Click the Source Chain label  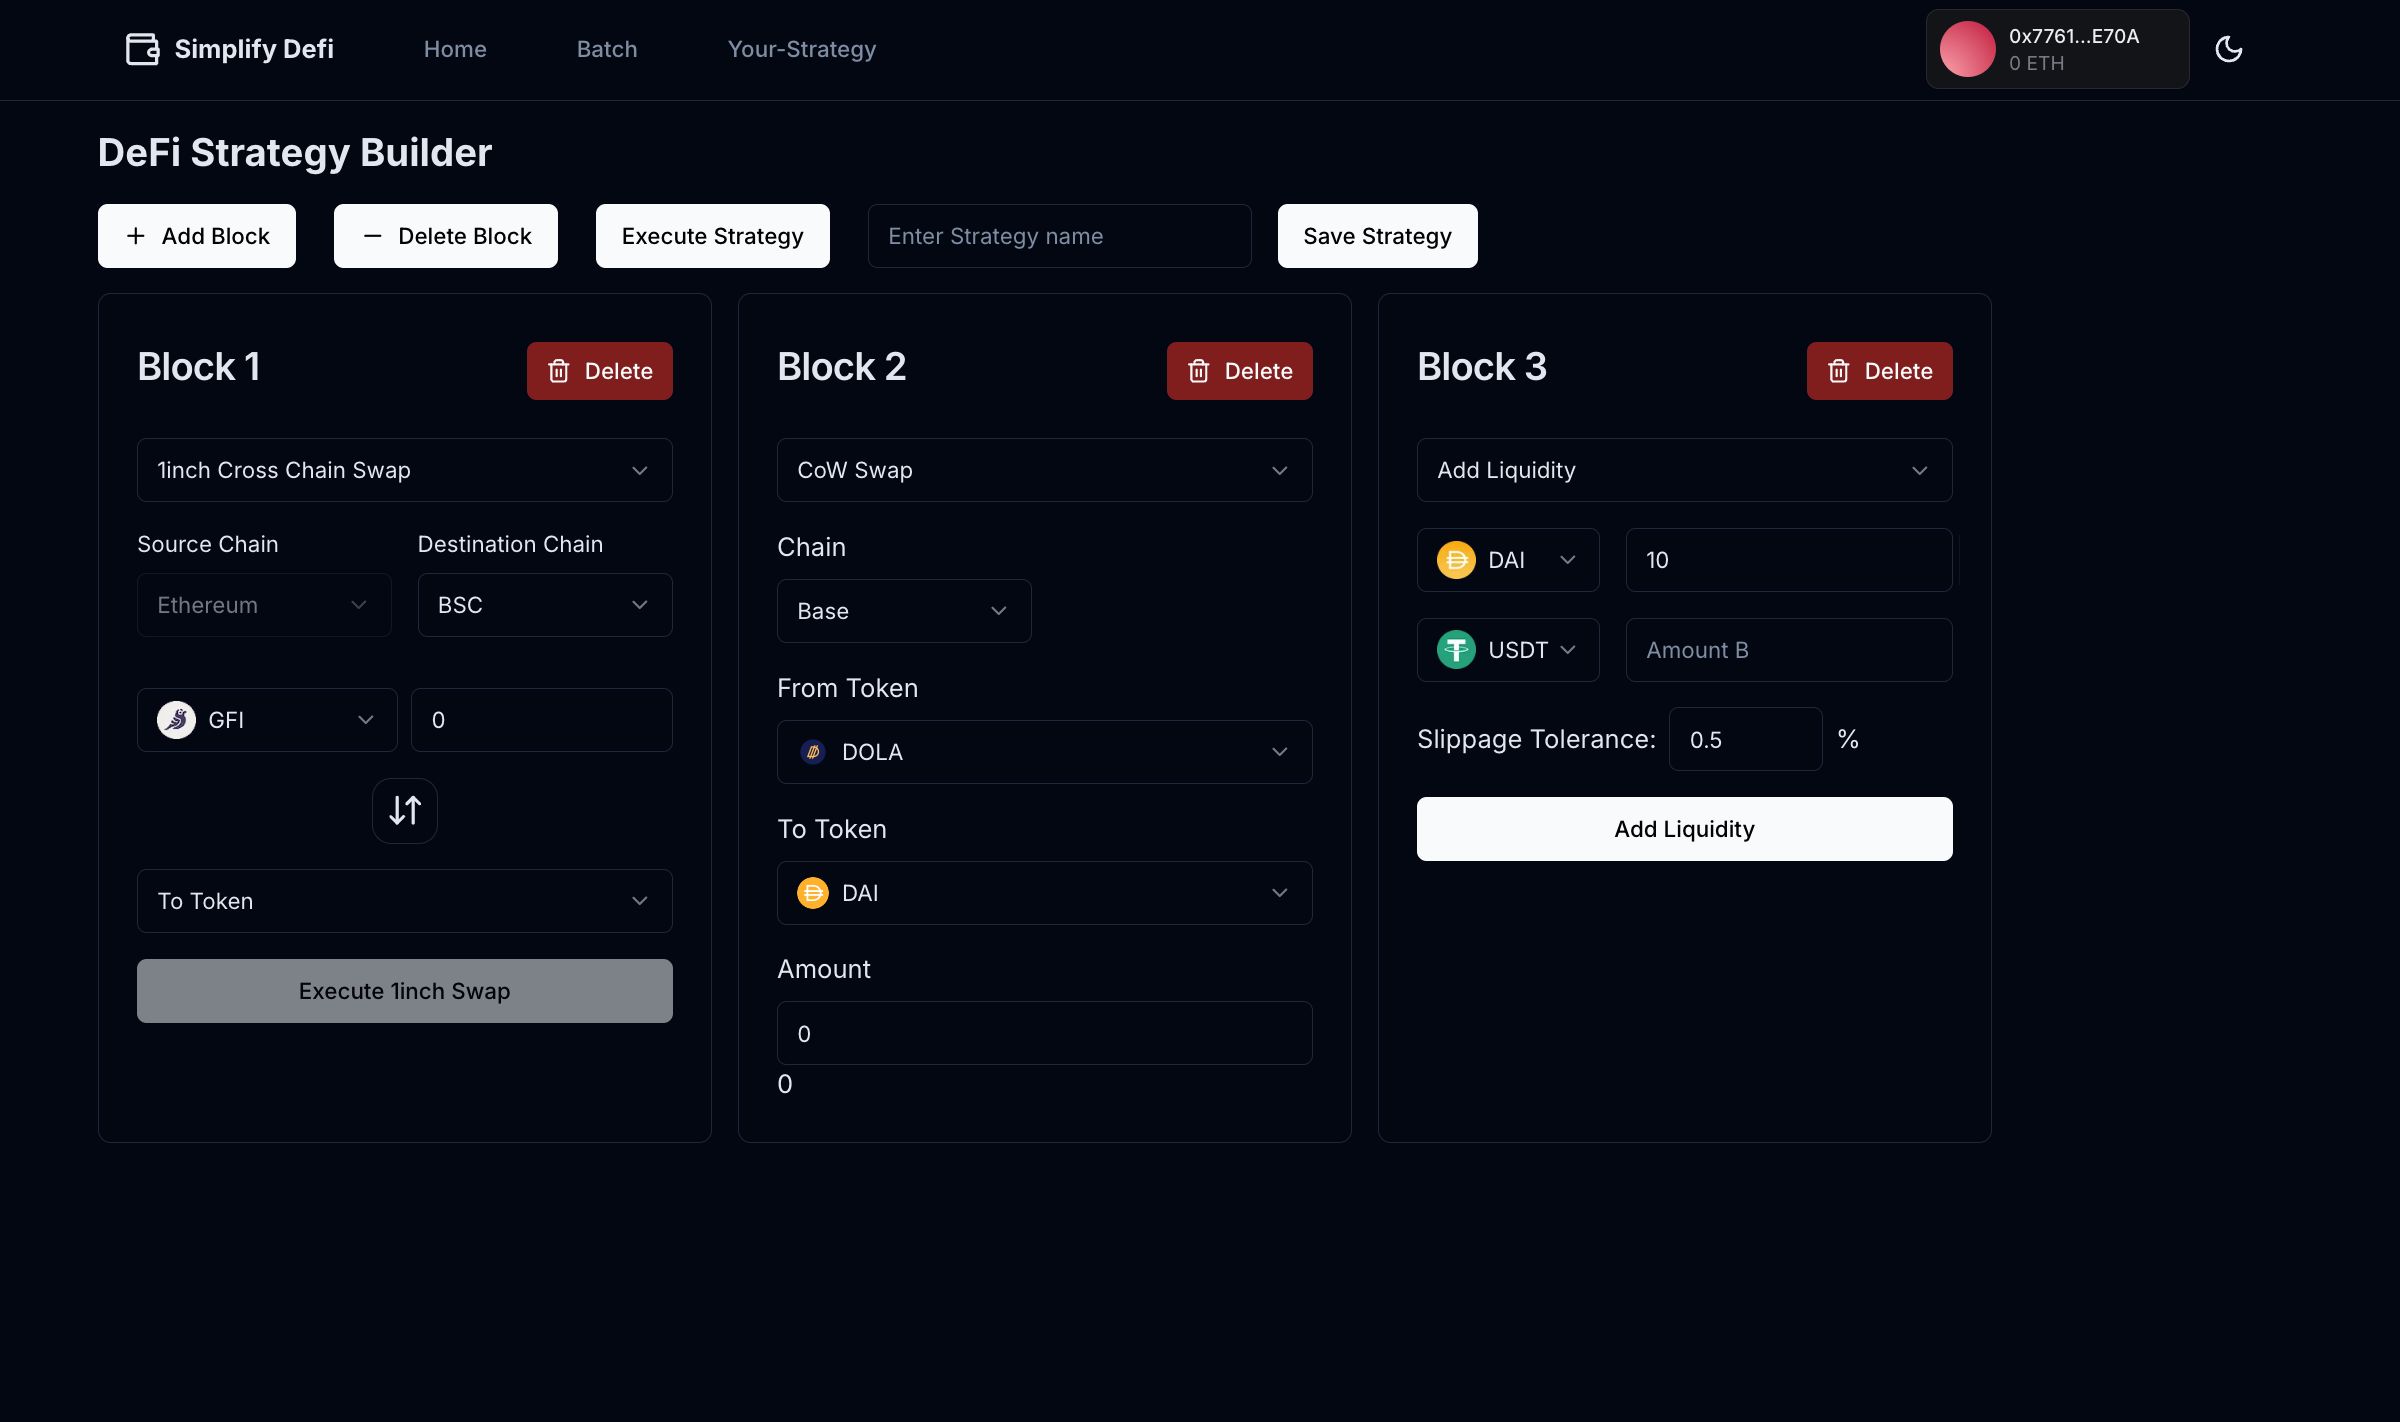(208, 544)
